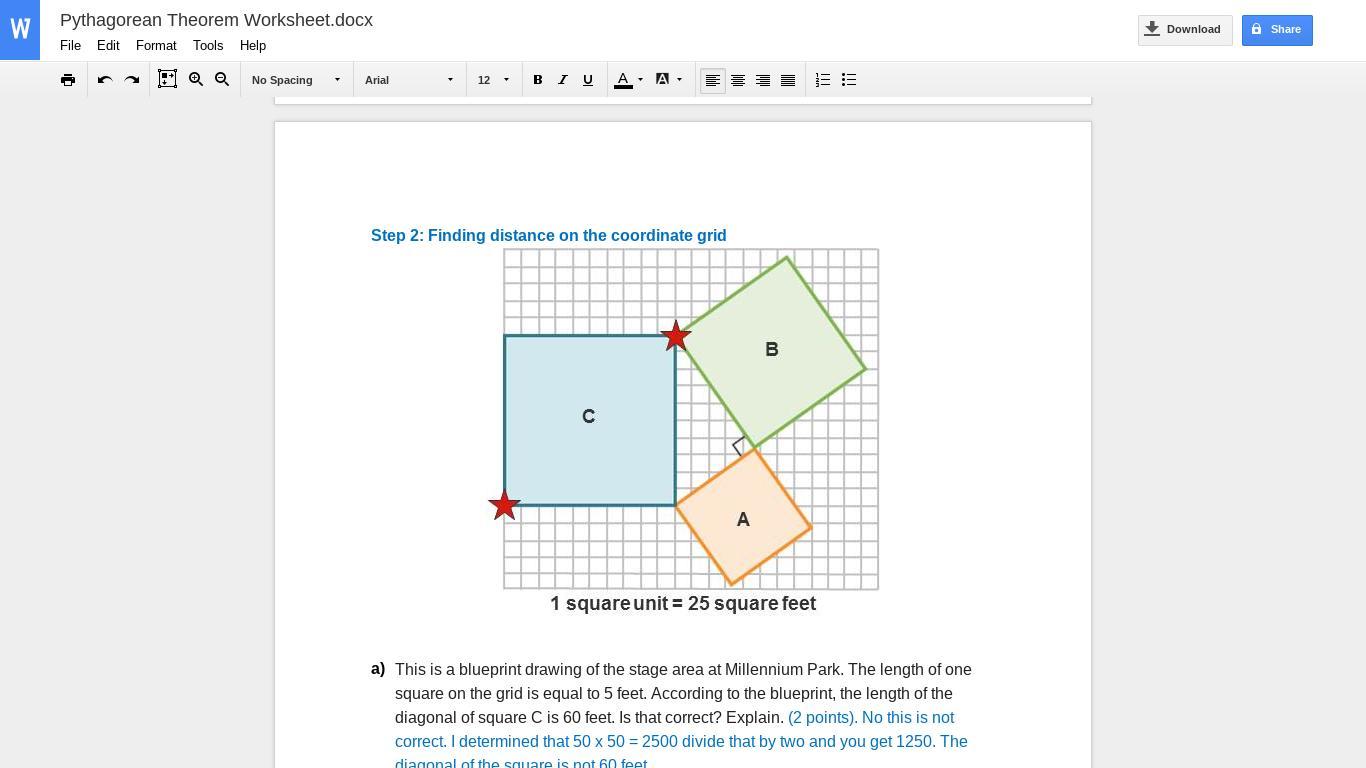Align text to the right

[x=763, y=80]
